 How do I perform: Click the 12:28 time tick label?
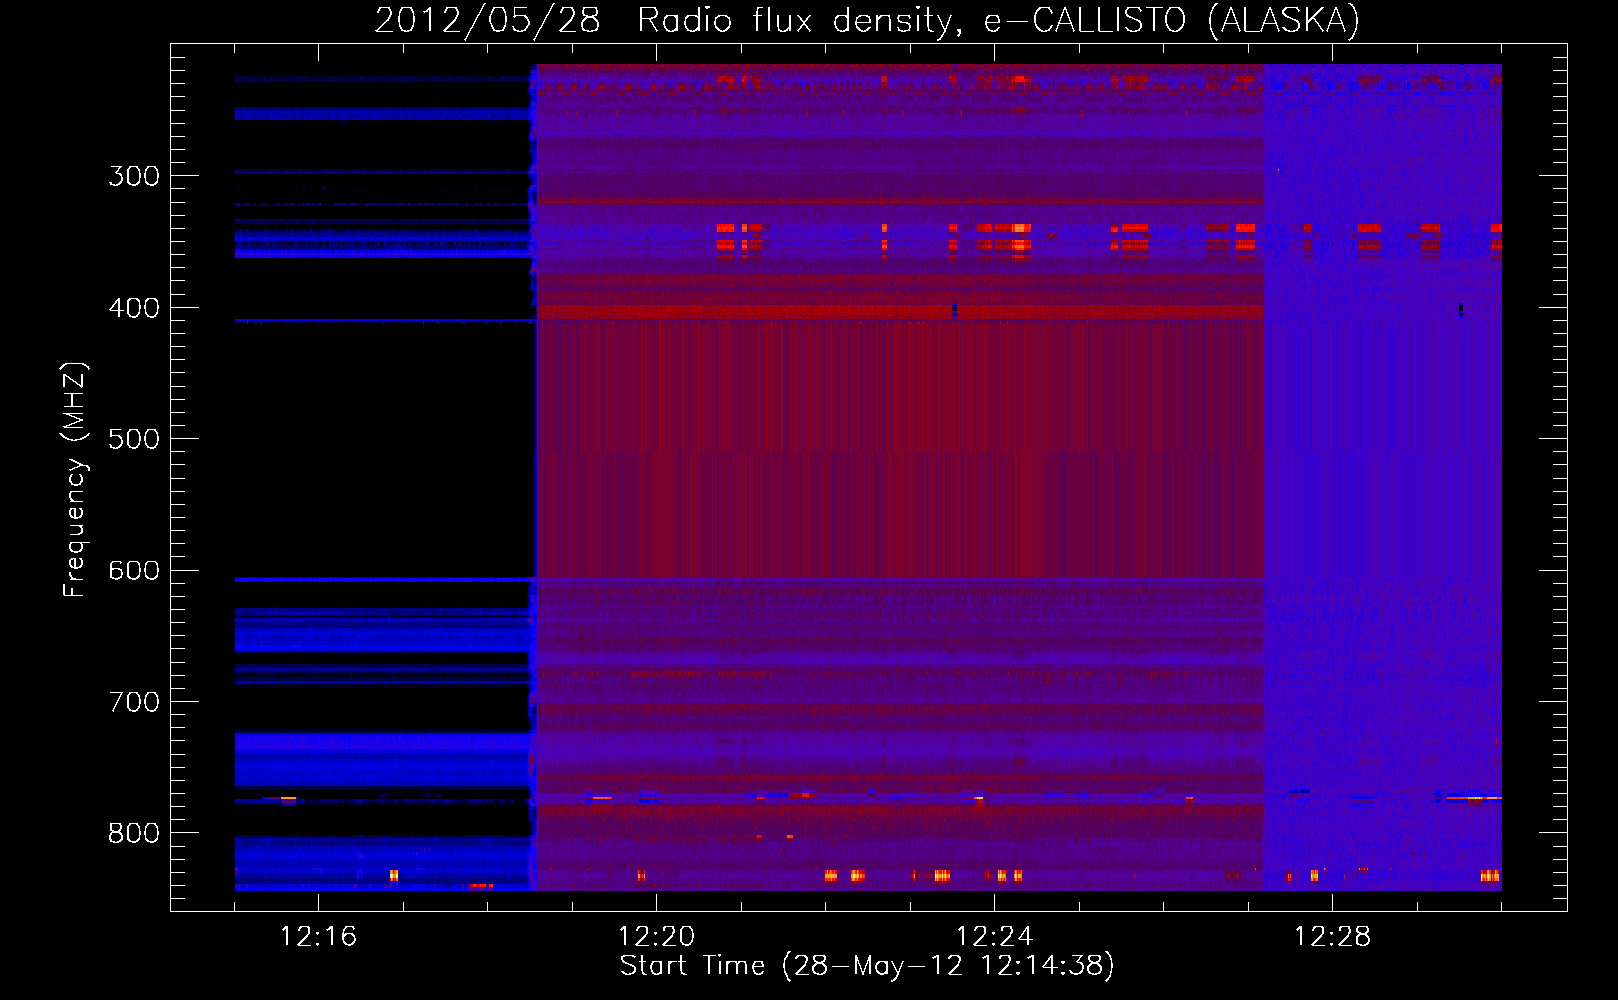(x=1332, y=937)
